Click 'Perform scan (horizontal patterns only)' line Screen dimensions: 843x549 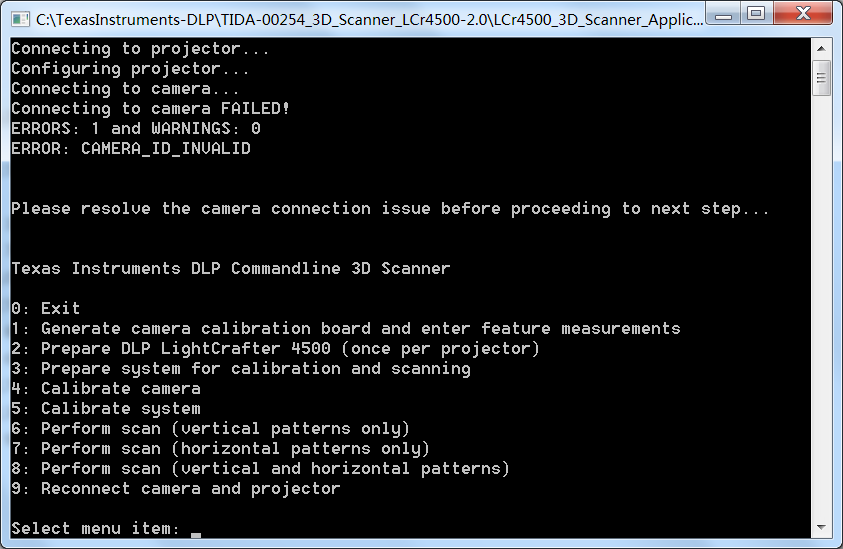(221, 448)
